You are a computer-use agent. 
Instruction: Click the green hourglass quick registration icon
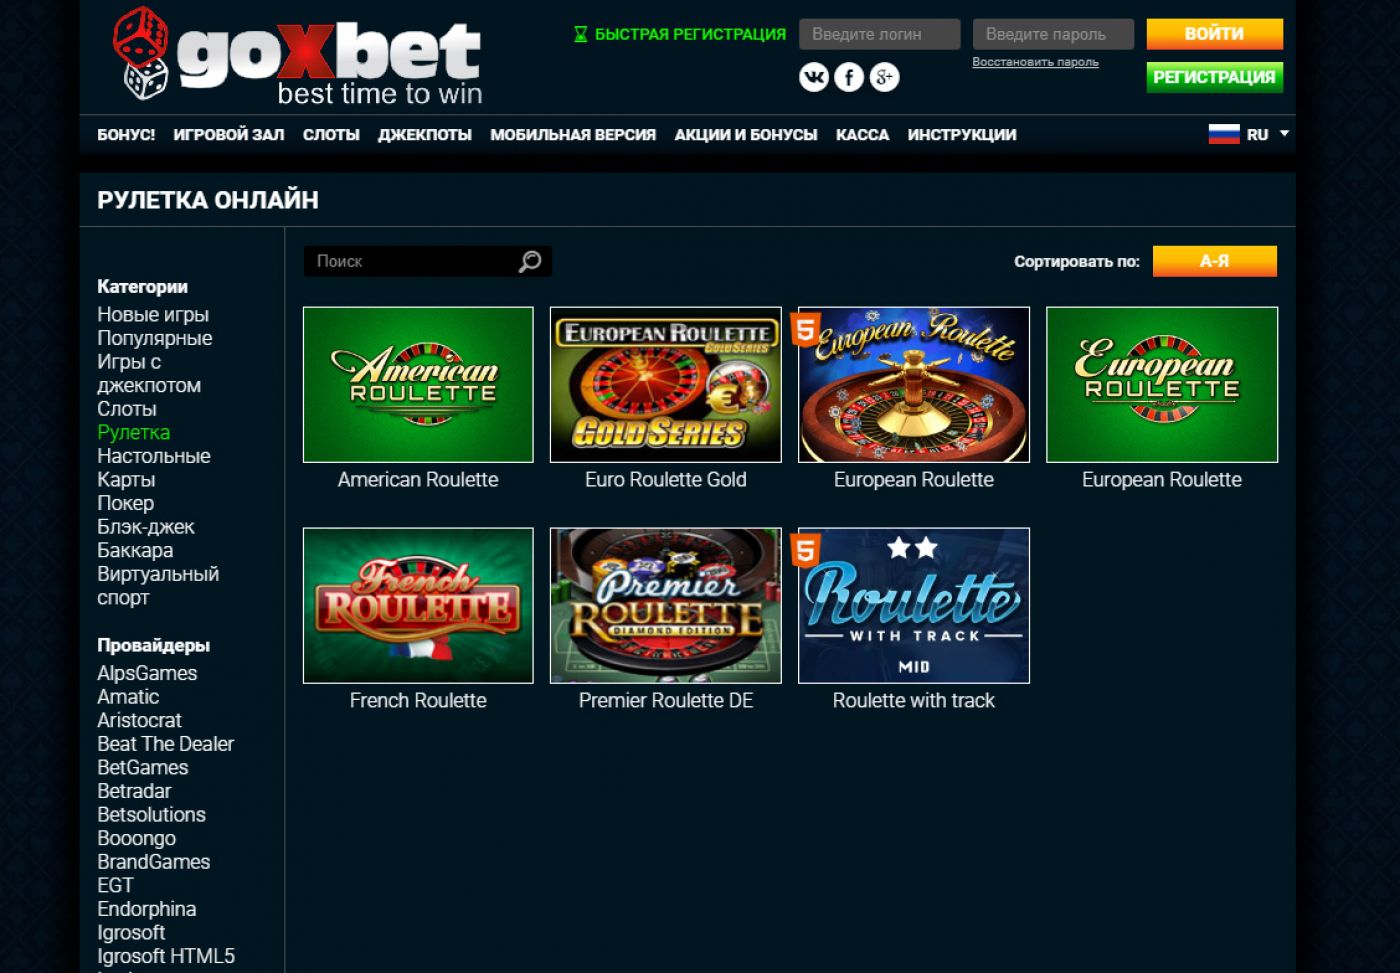coord(580,34)
